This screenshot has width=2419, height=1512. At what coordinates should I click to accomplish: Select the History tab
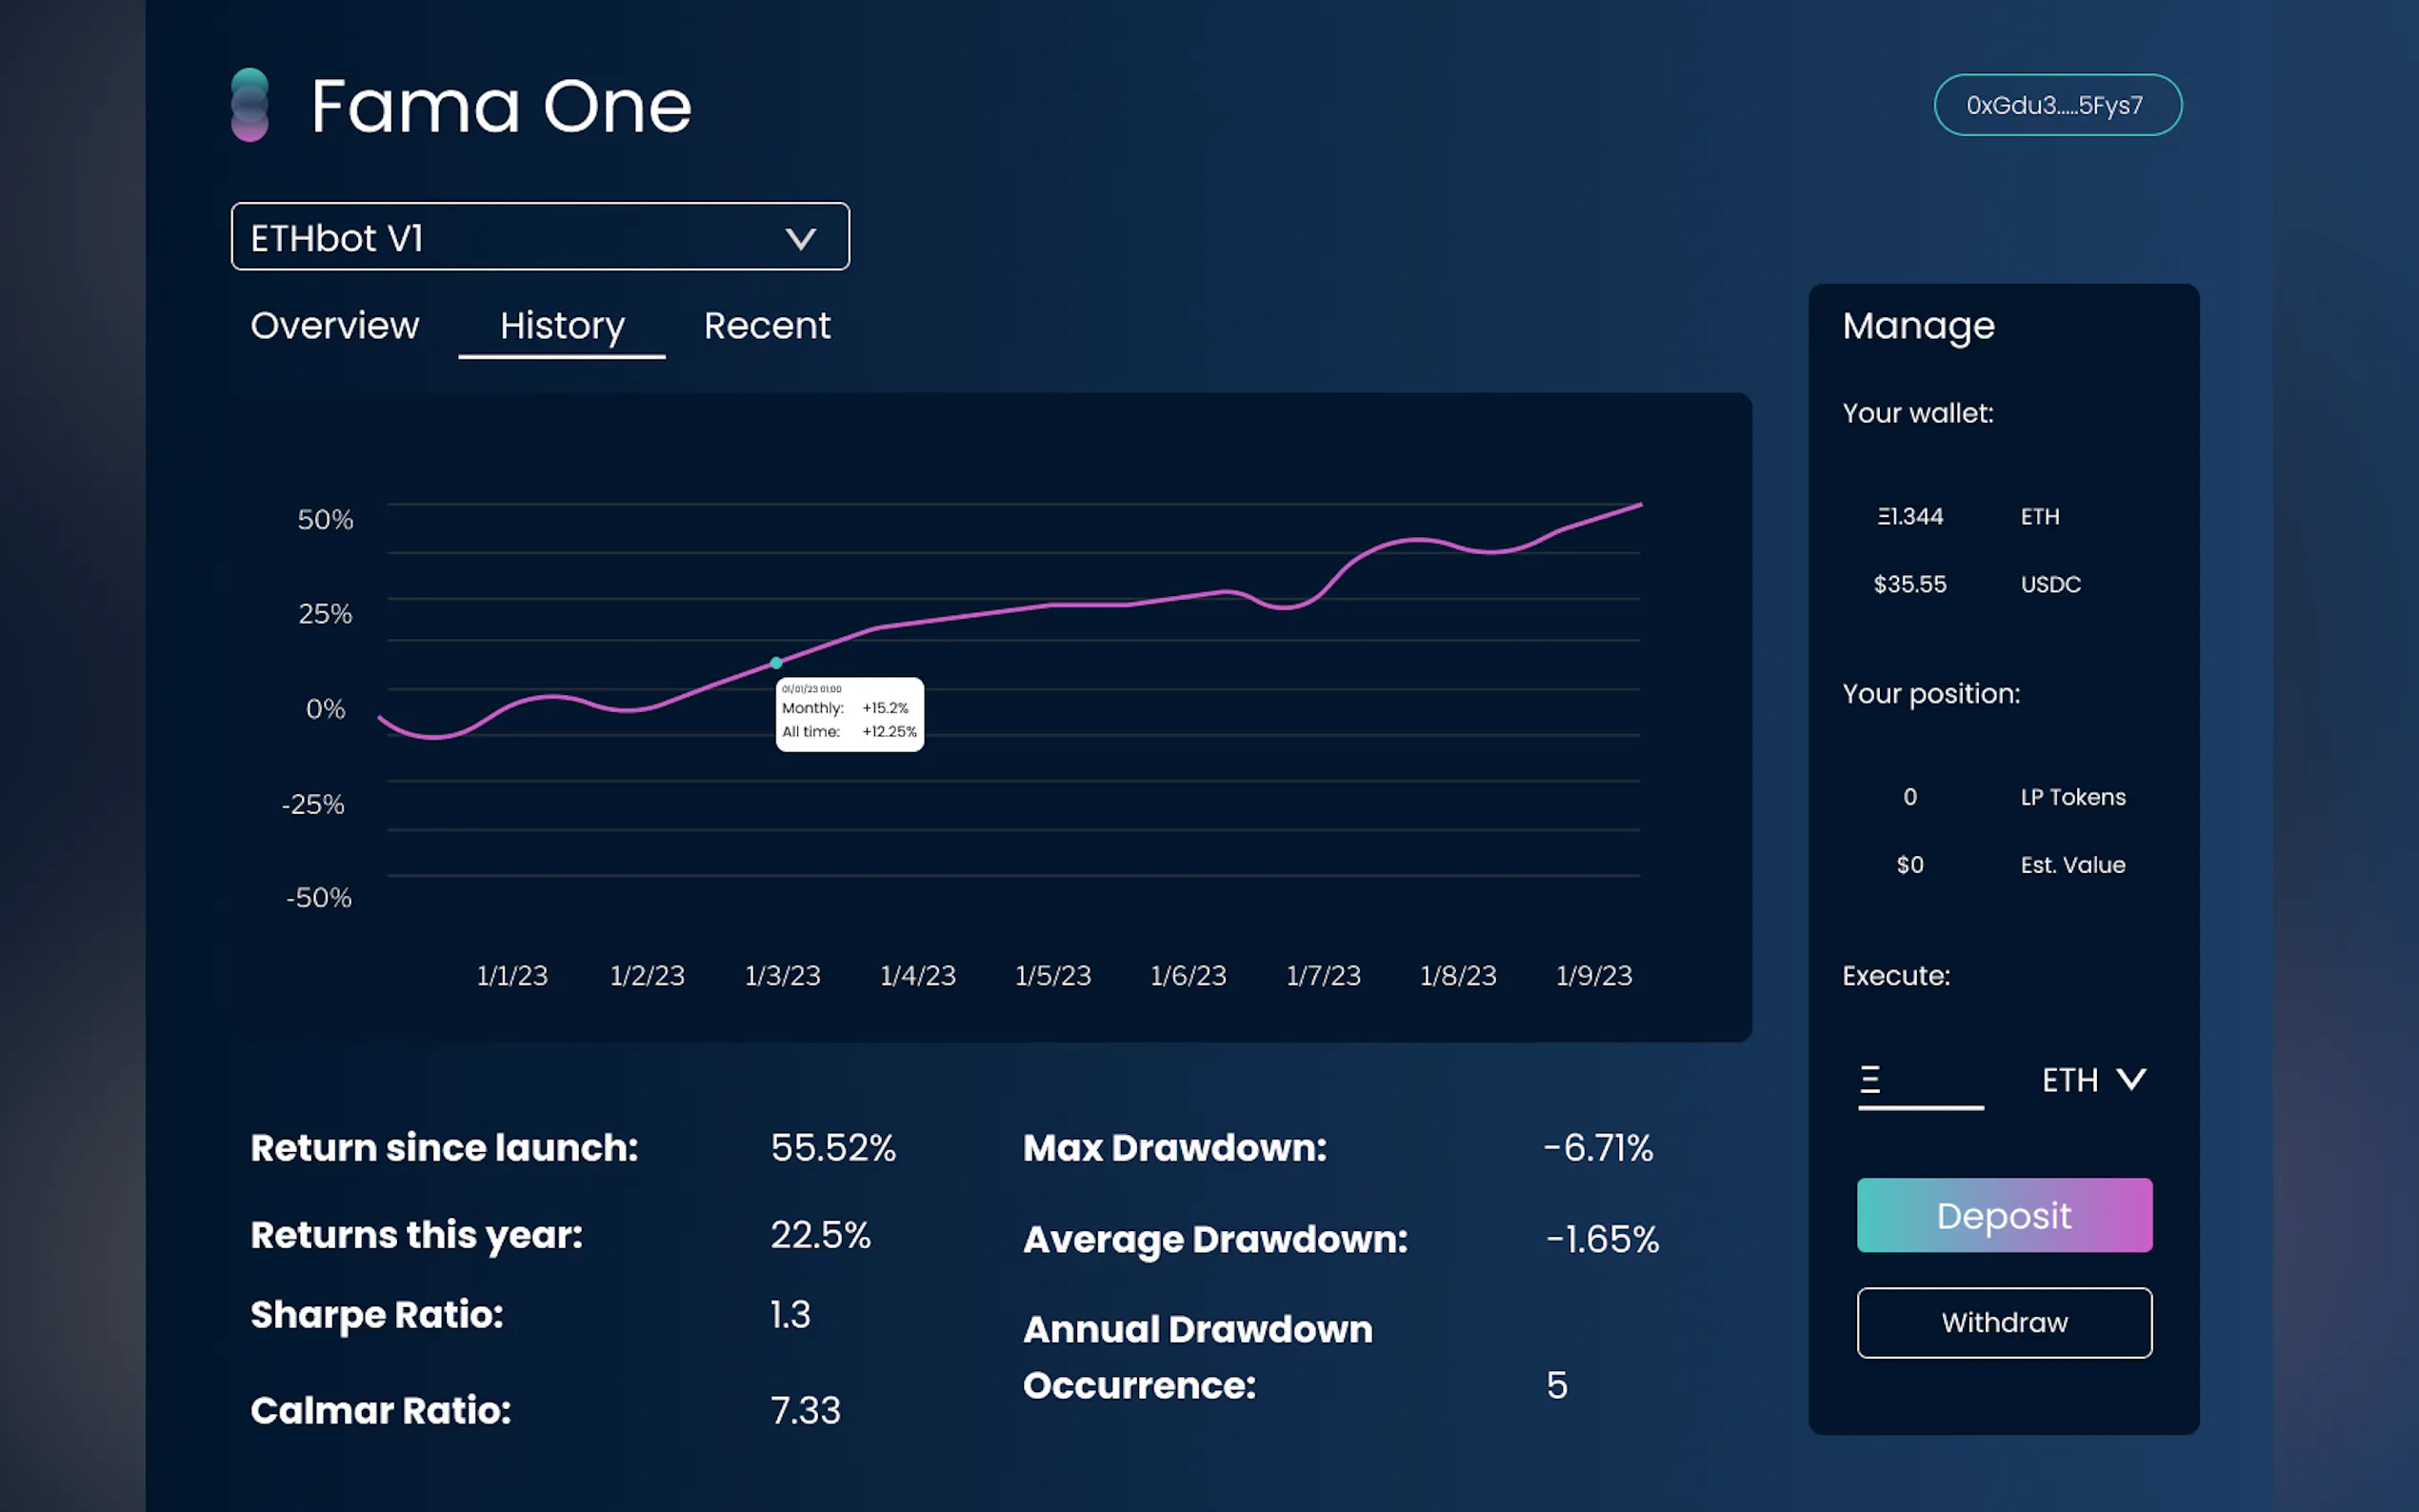point(562,326)
